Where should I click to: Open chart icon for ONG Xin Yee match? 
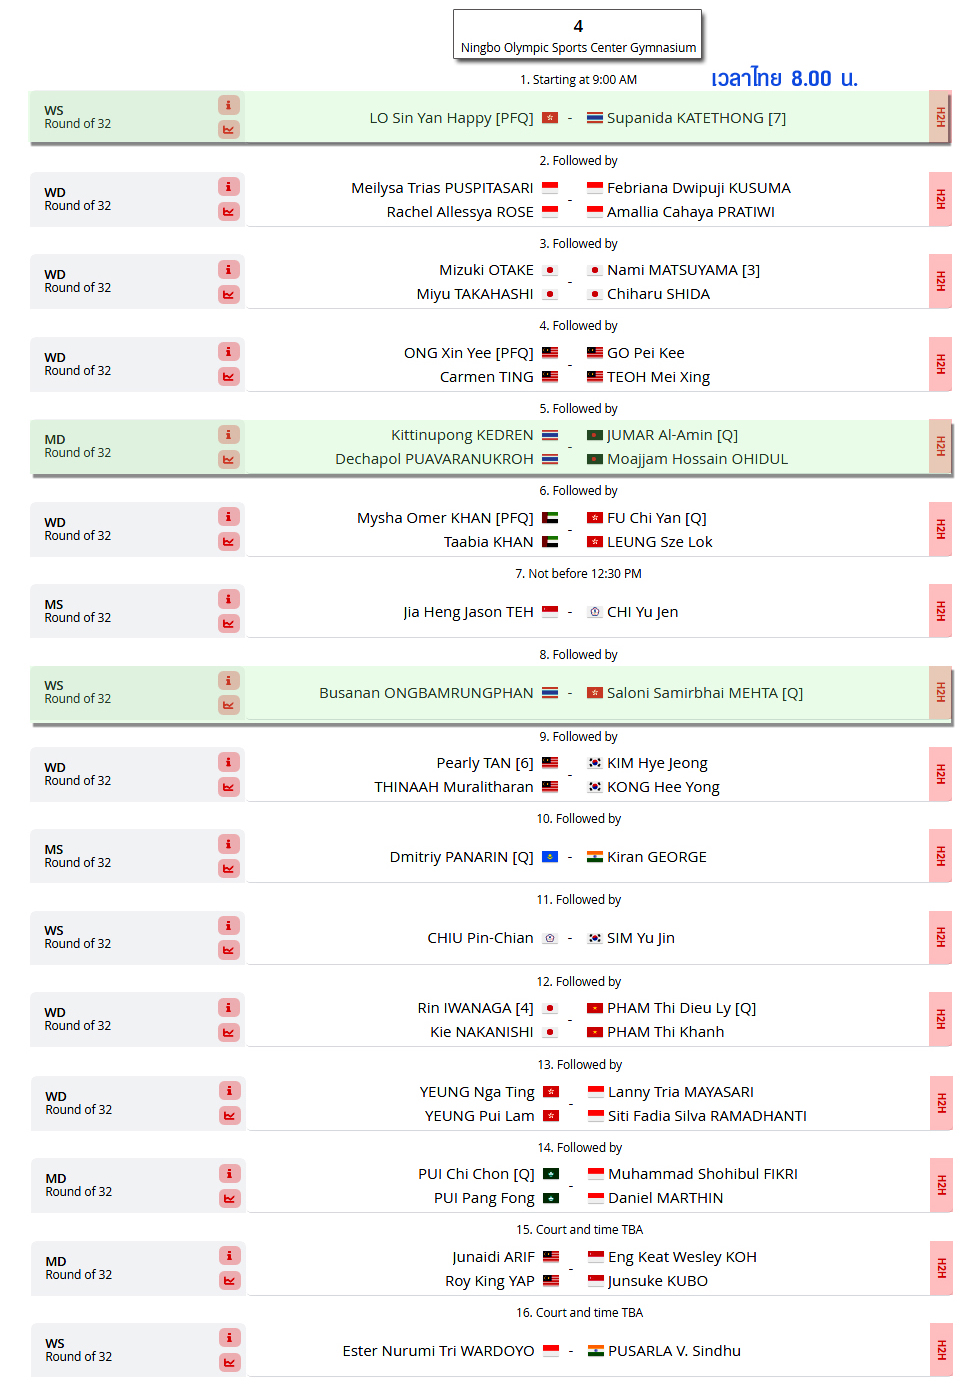pyautogui.click(x=229, y=376)
